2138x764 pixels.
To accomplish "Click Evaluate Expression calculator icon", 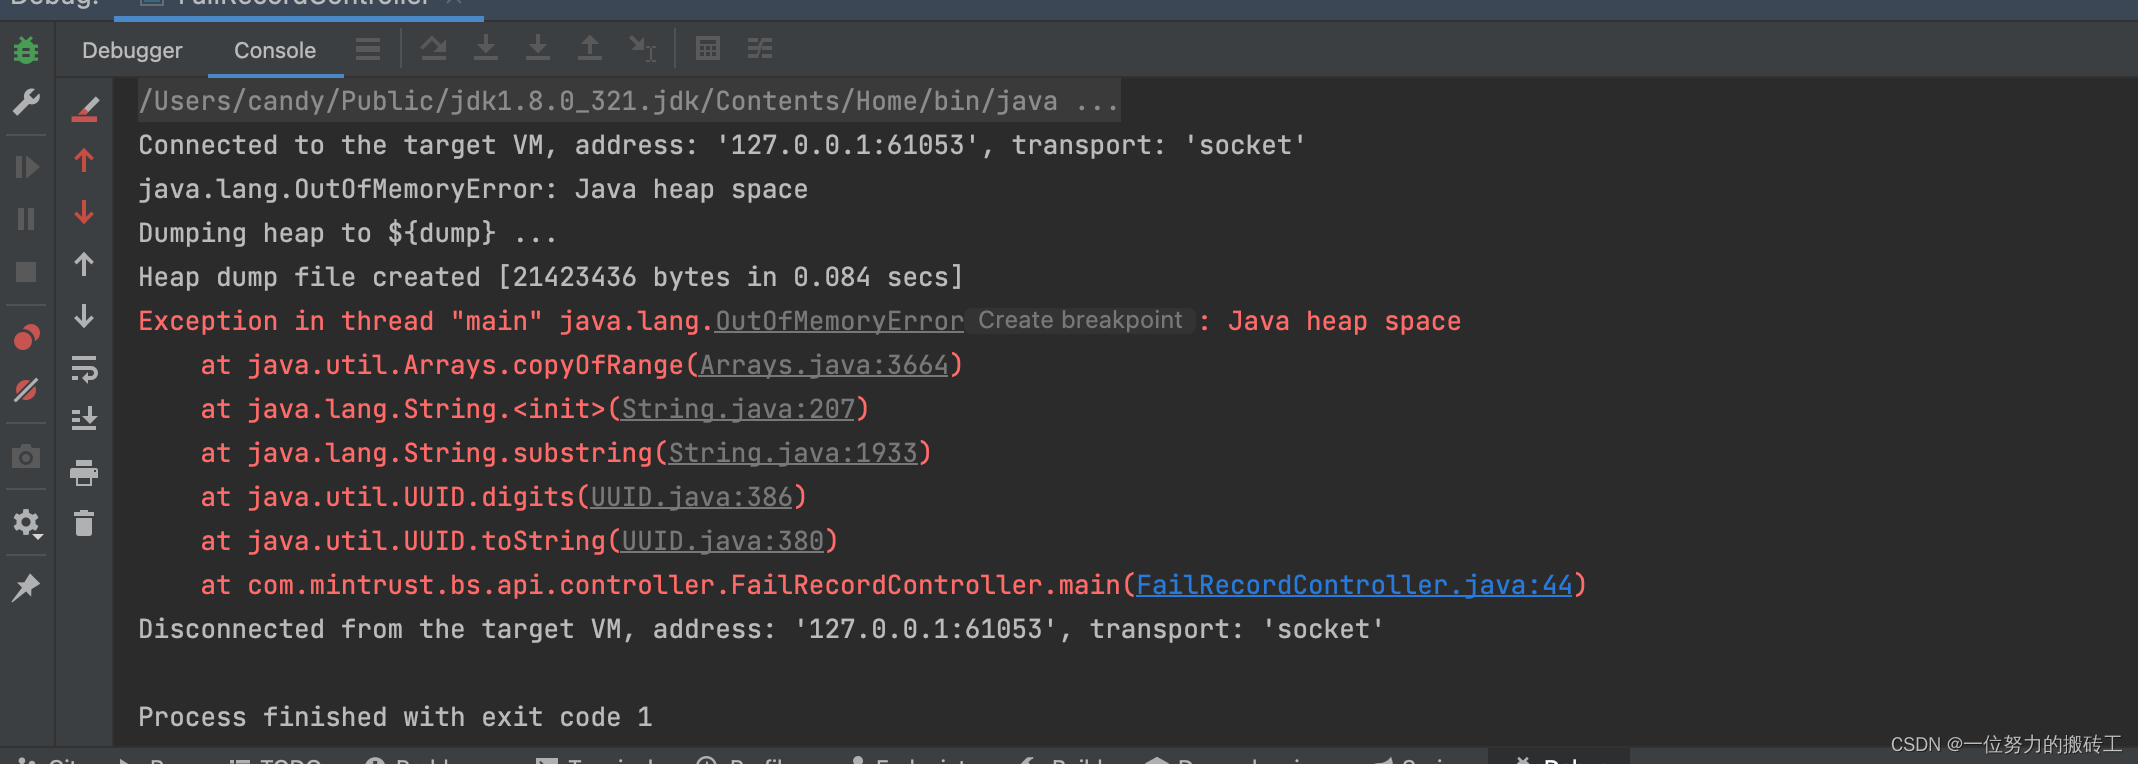I will (x=708, y=48).
